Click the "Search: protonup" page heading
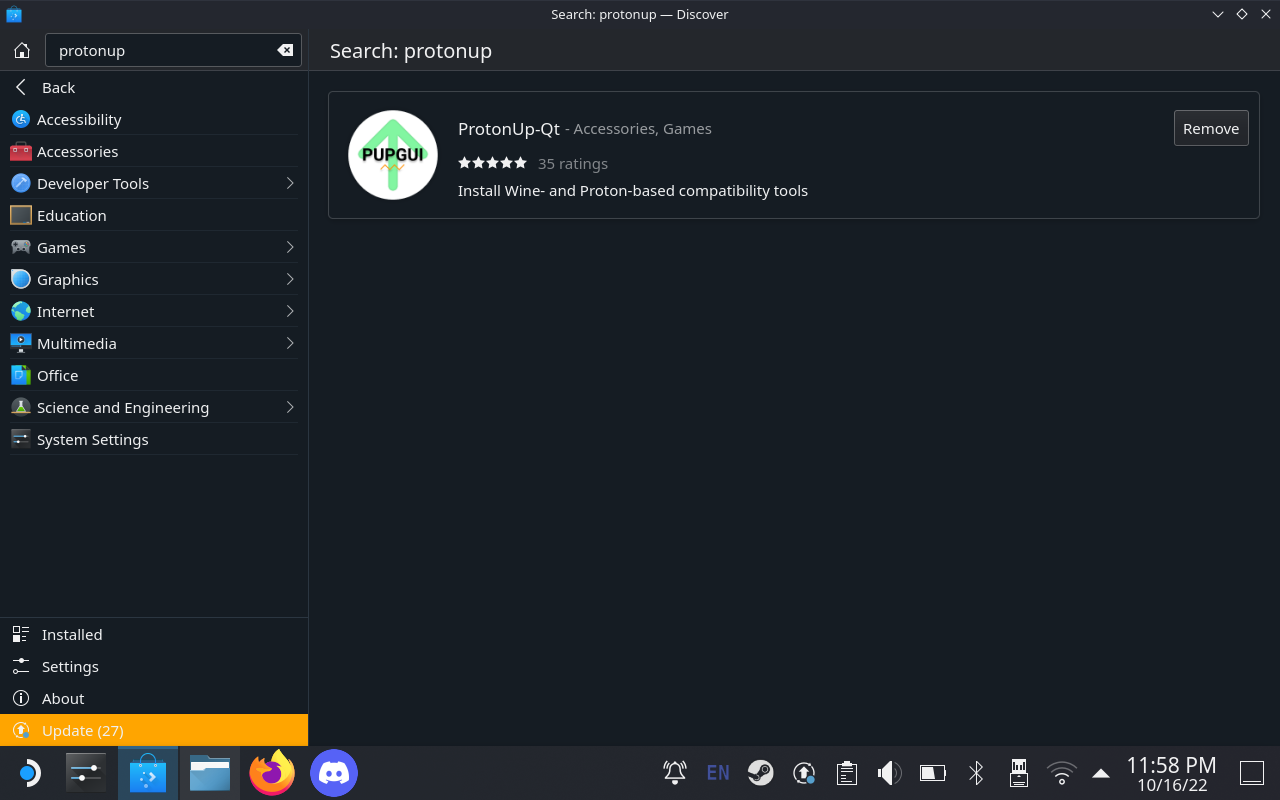 pos(411,50)
